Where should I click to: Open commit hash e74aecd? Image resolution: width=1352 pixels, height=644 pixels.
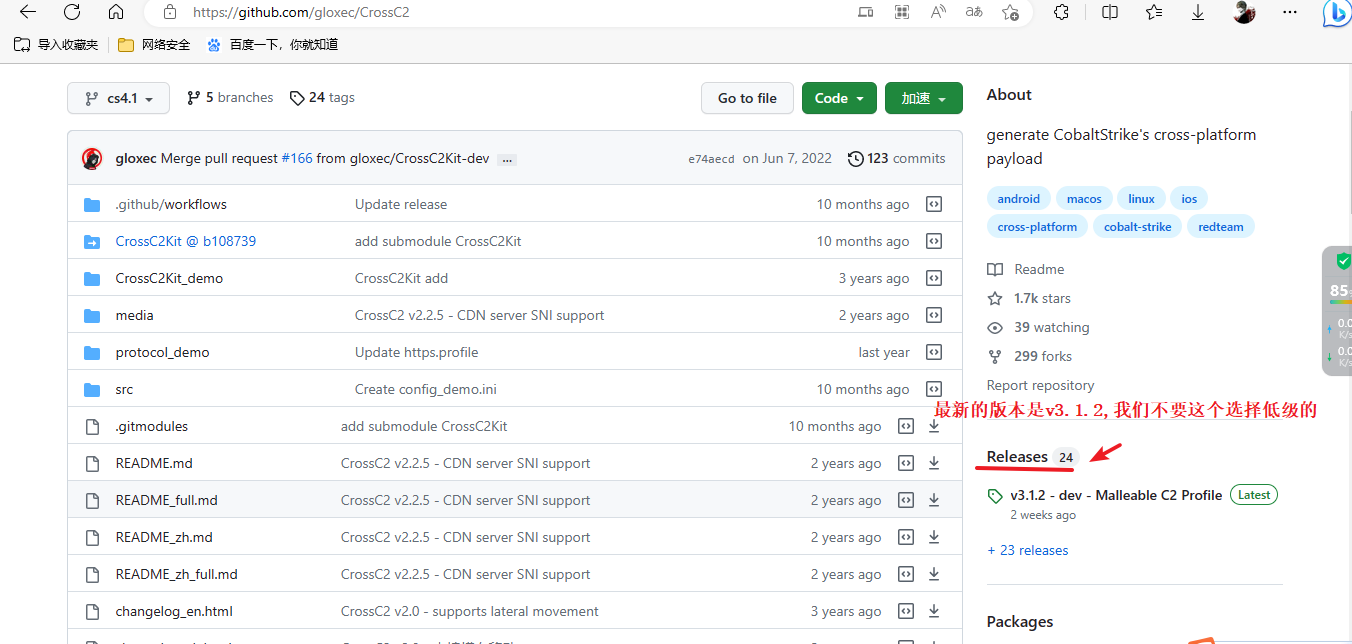click(x=711, y=159)
